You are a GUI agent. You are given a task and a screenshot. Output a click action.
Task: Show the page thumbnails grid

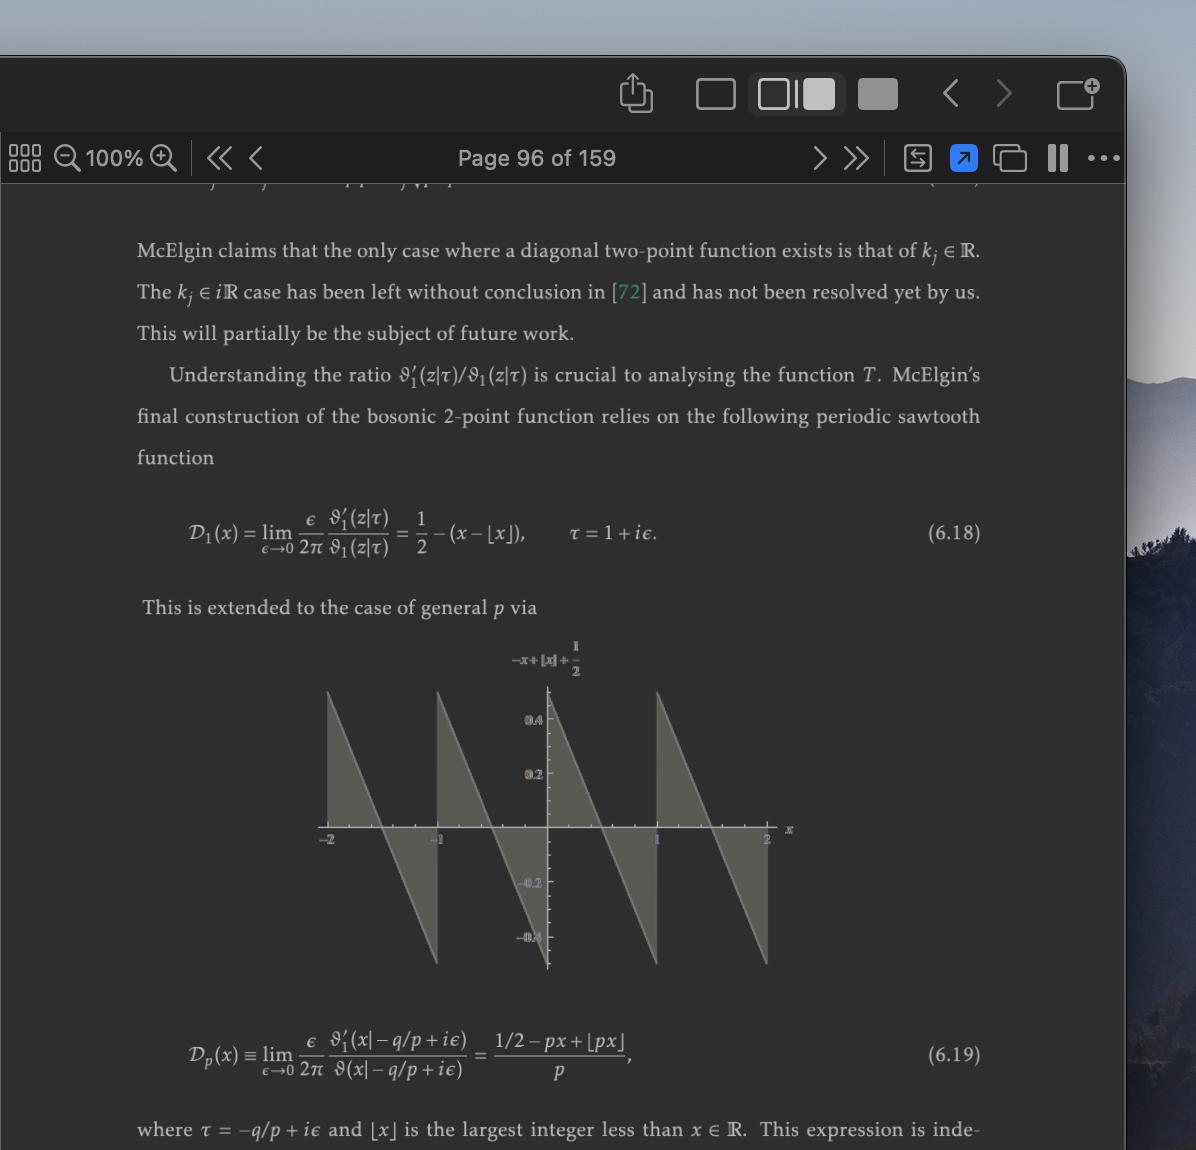pos(24,158)
